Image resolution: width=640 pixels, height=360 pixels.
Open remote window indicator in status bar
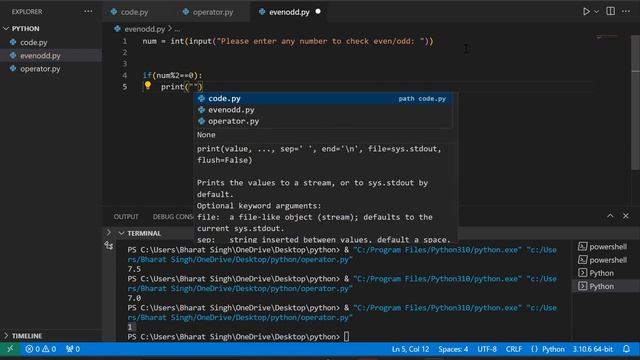point(10,349)
